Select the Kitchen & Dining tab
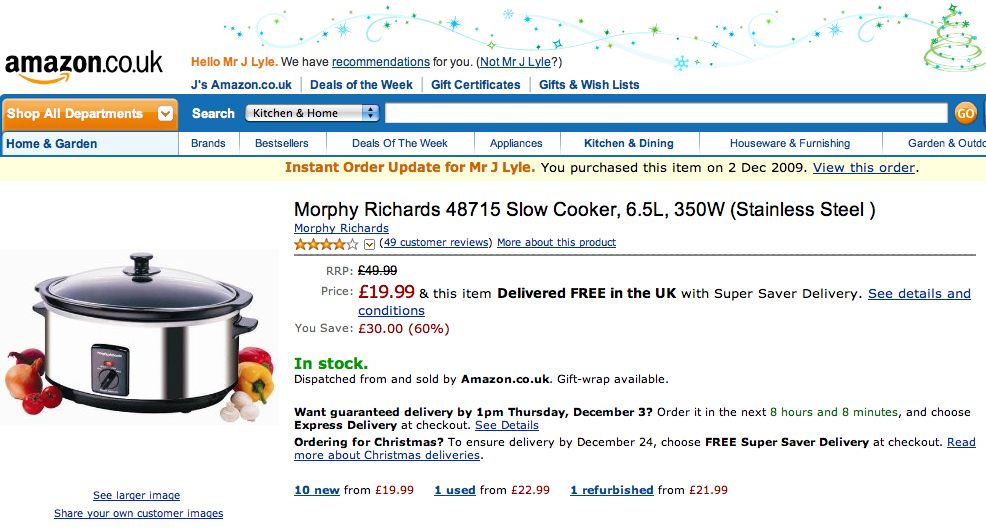The width and height of the screenshot is (986, 530). (628, 143)
